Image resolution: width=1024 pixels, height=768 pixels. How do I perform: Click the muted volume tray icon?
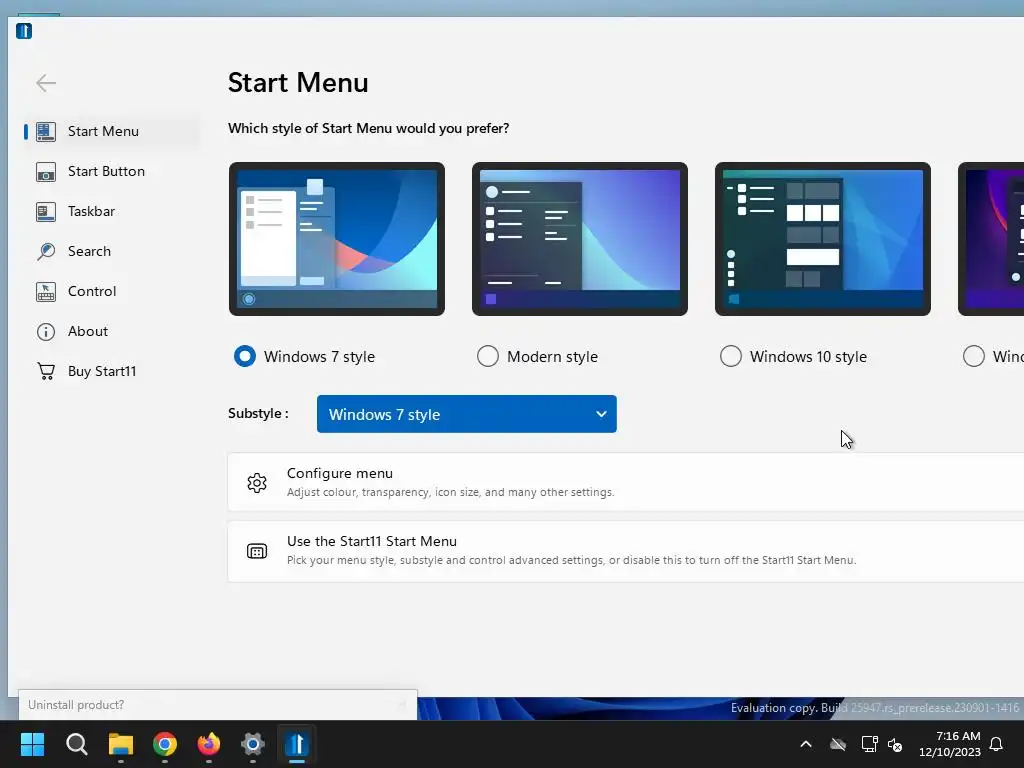click(x=895, y=744)
